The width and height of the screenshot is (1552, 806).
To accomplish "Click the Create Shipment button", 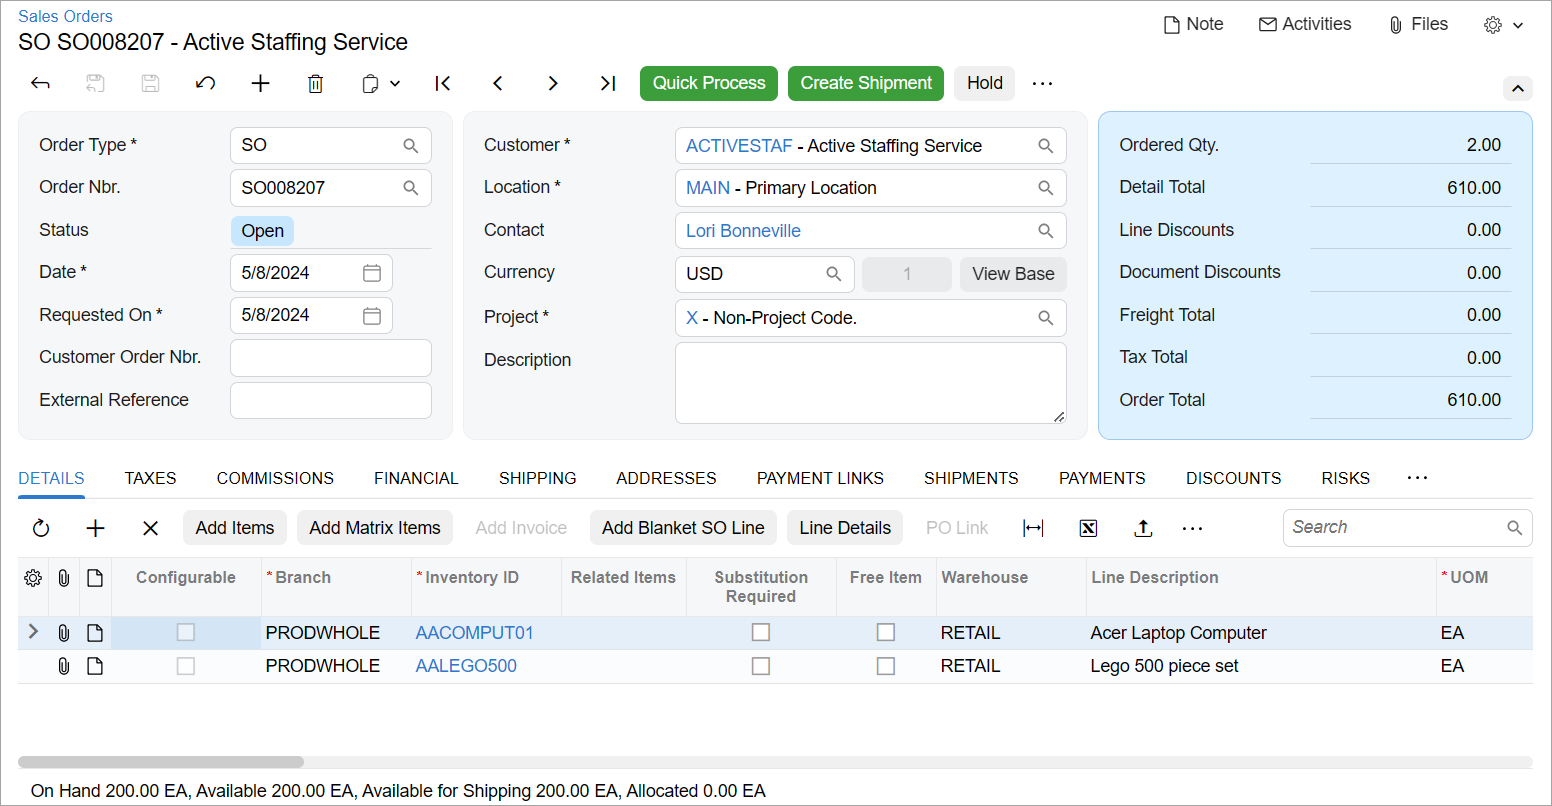I will click(866, 83).
